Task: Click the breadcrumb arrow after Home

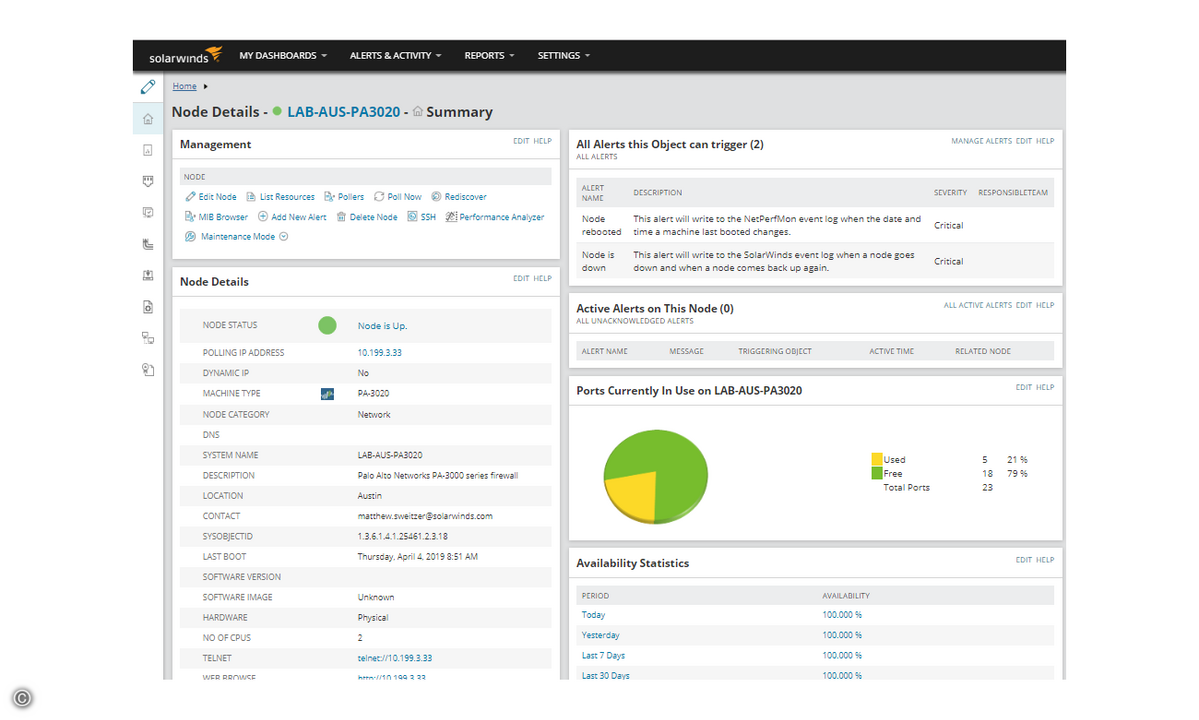Action: [205, 87]
